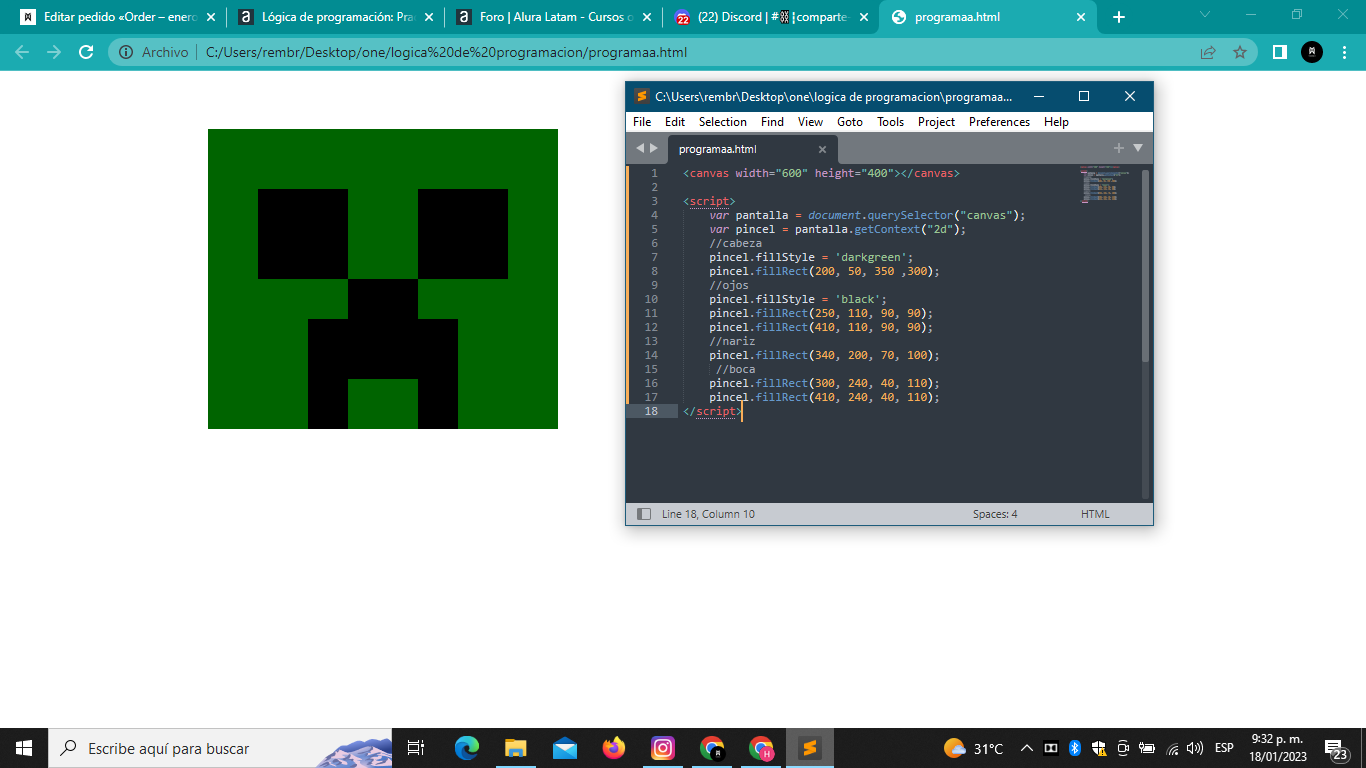Open Sublime Text Find menu

[772, 122]
